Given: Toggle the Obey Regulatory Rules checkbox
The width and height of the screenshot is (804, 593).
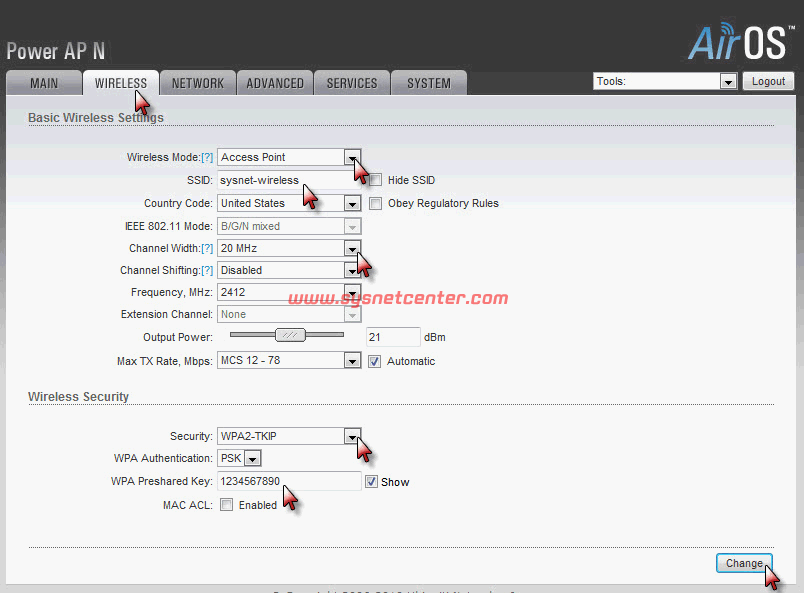Looking at the screenshot, I should 376,204.
